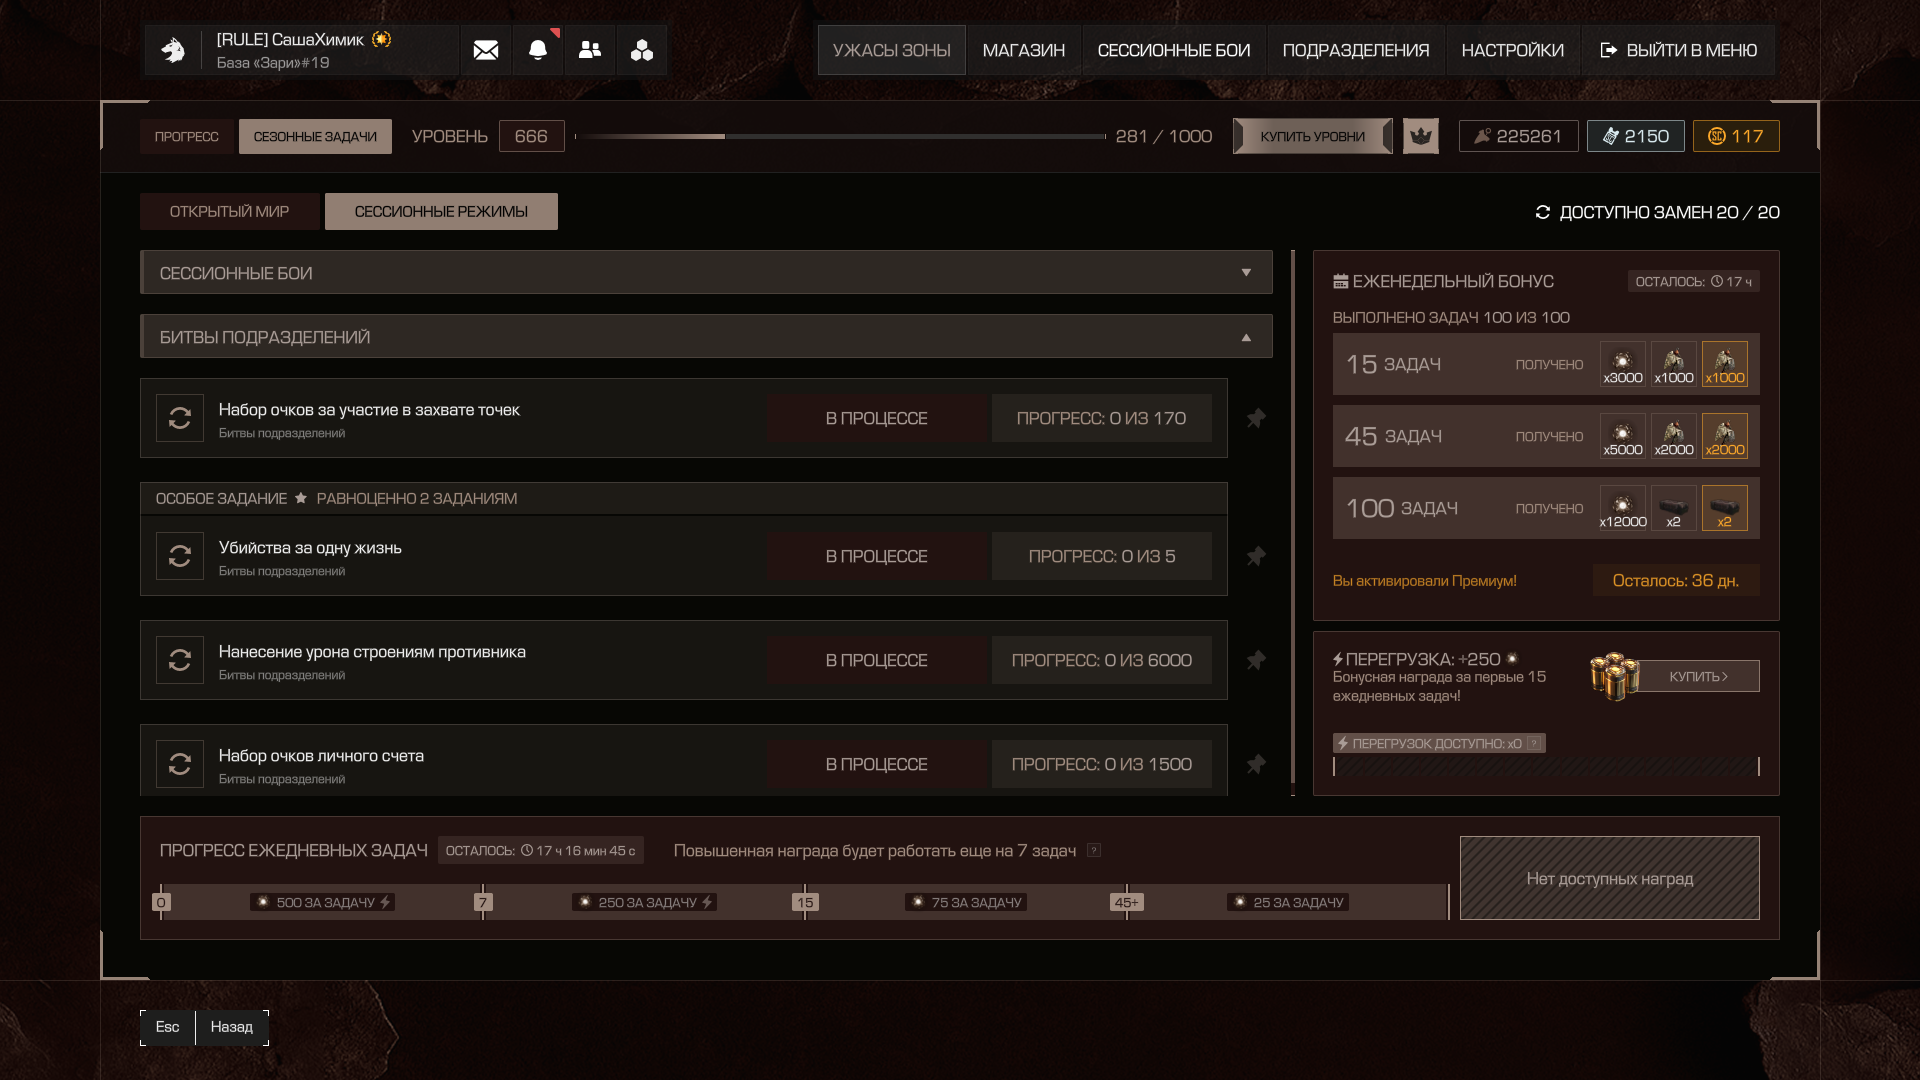The width and height of the screenshot is (1920, 1080).
Task: Click the clan group icon
Action: tap(642, 50)
